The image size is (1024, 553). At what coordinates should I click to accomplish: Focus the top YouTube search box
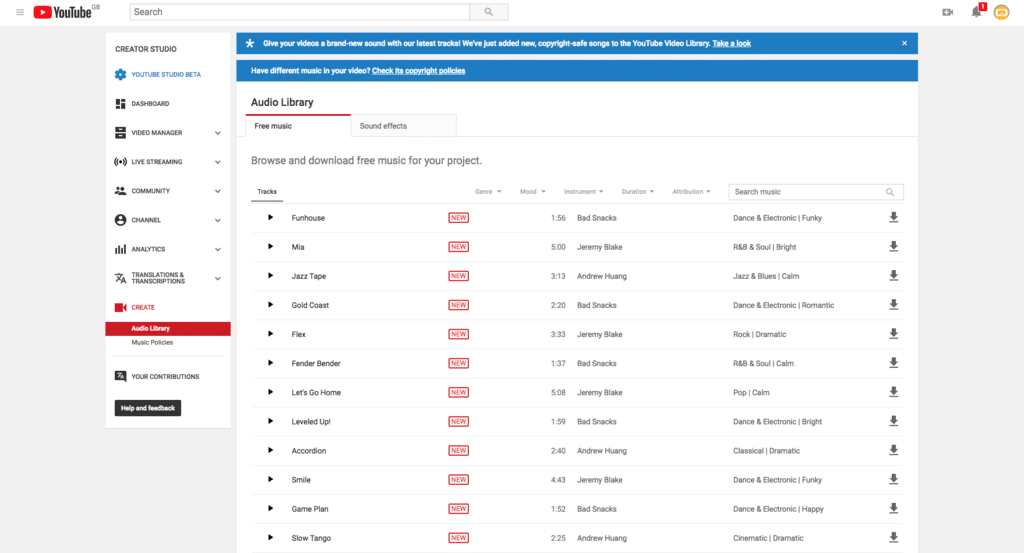click(300, 12)
